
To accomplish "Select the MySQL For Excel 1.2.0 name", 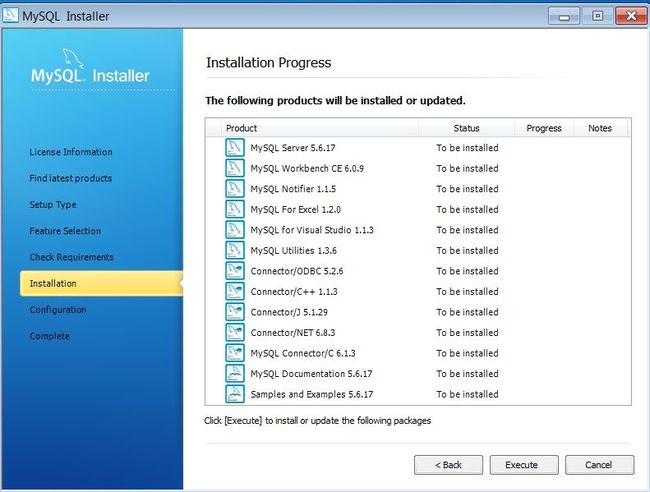I will [296, 210].
